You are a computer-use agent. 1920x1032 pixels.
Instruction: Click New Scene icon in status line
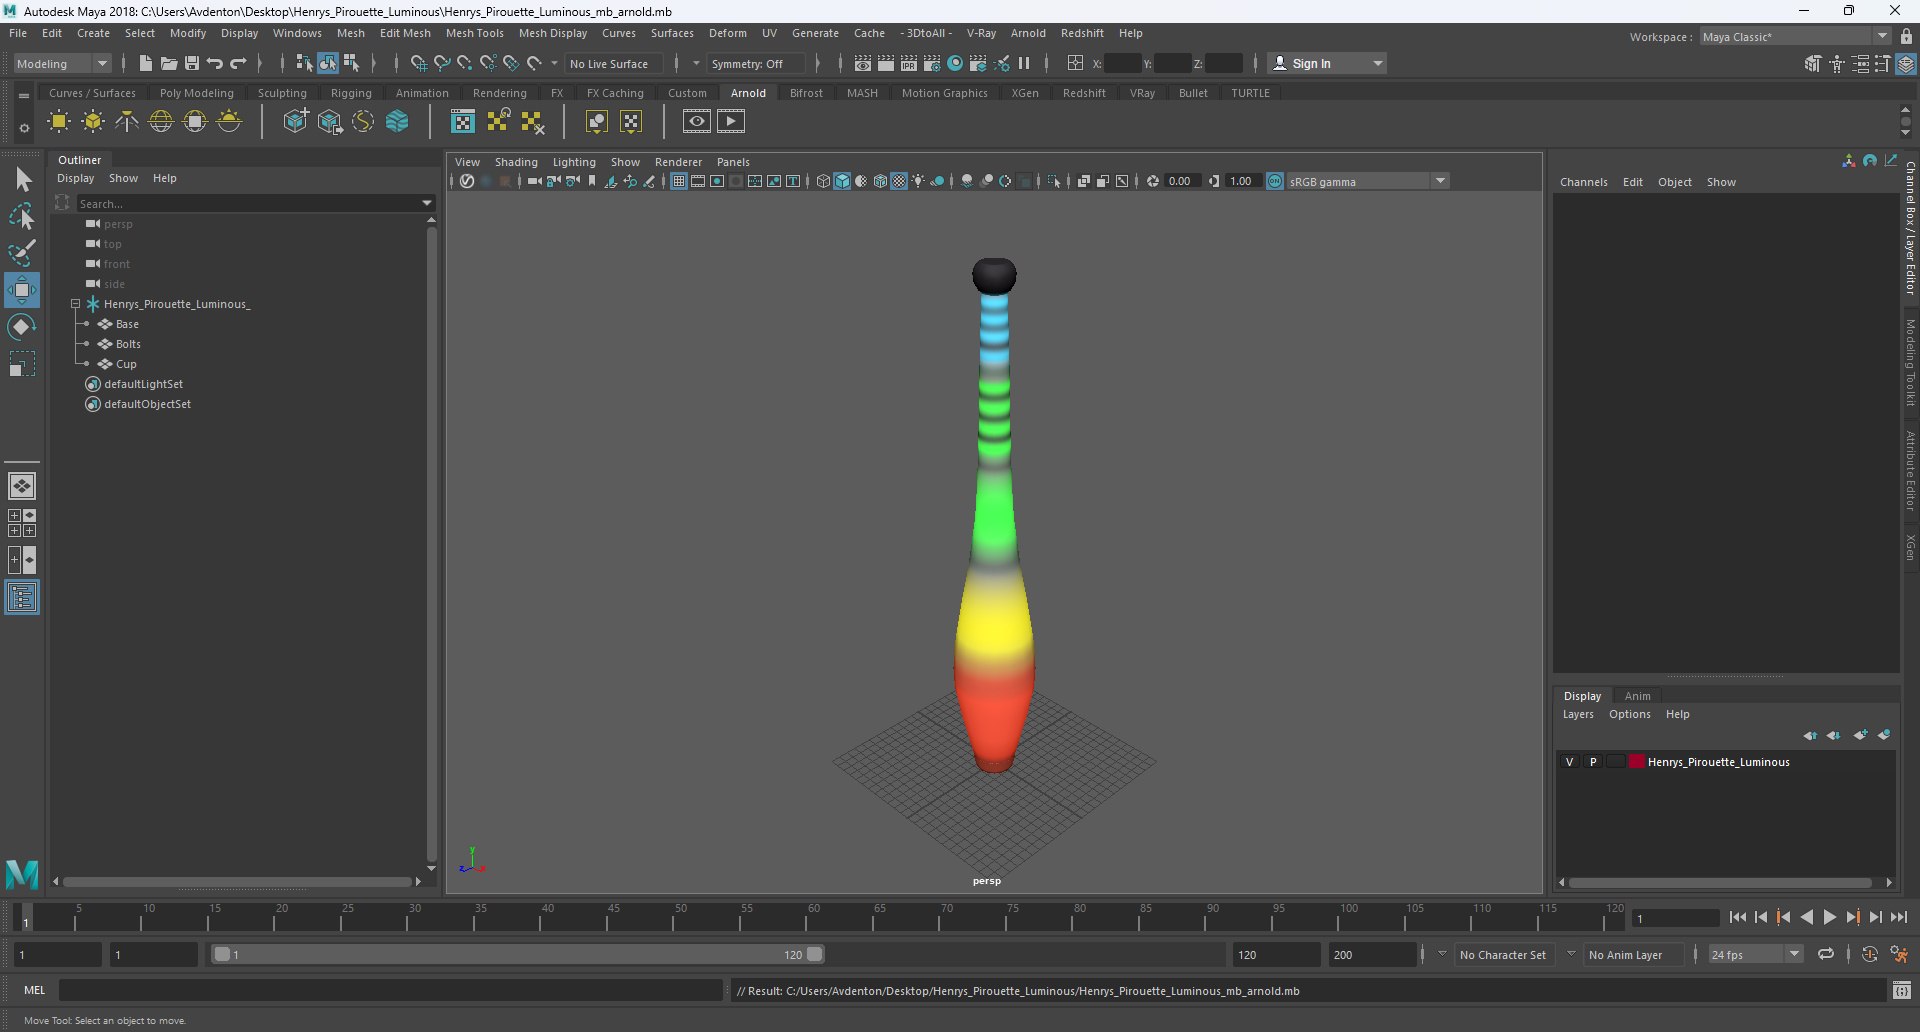tap(145, 63)
